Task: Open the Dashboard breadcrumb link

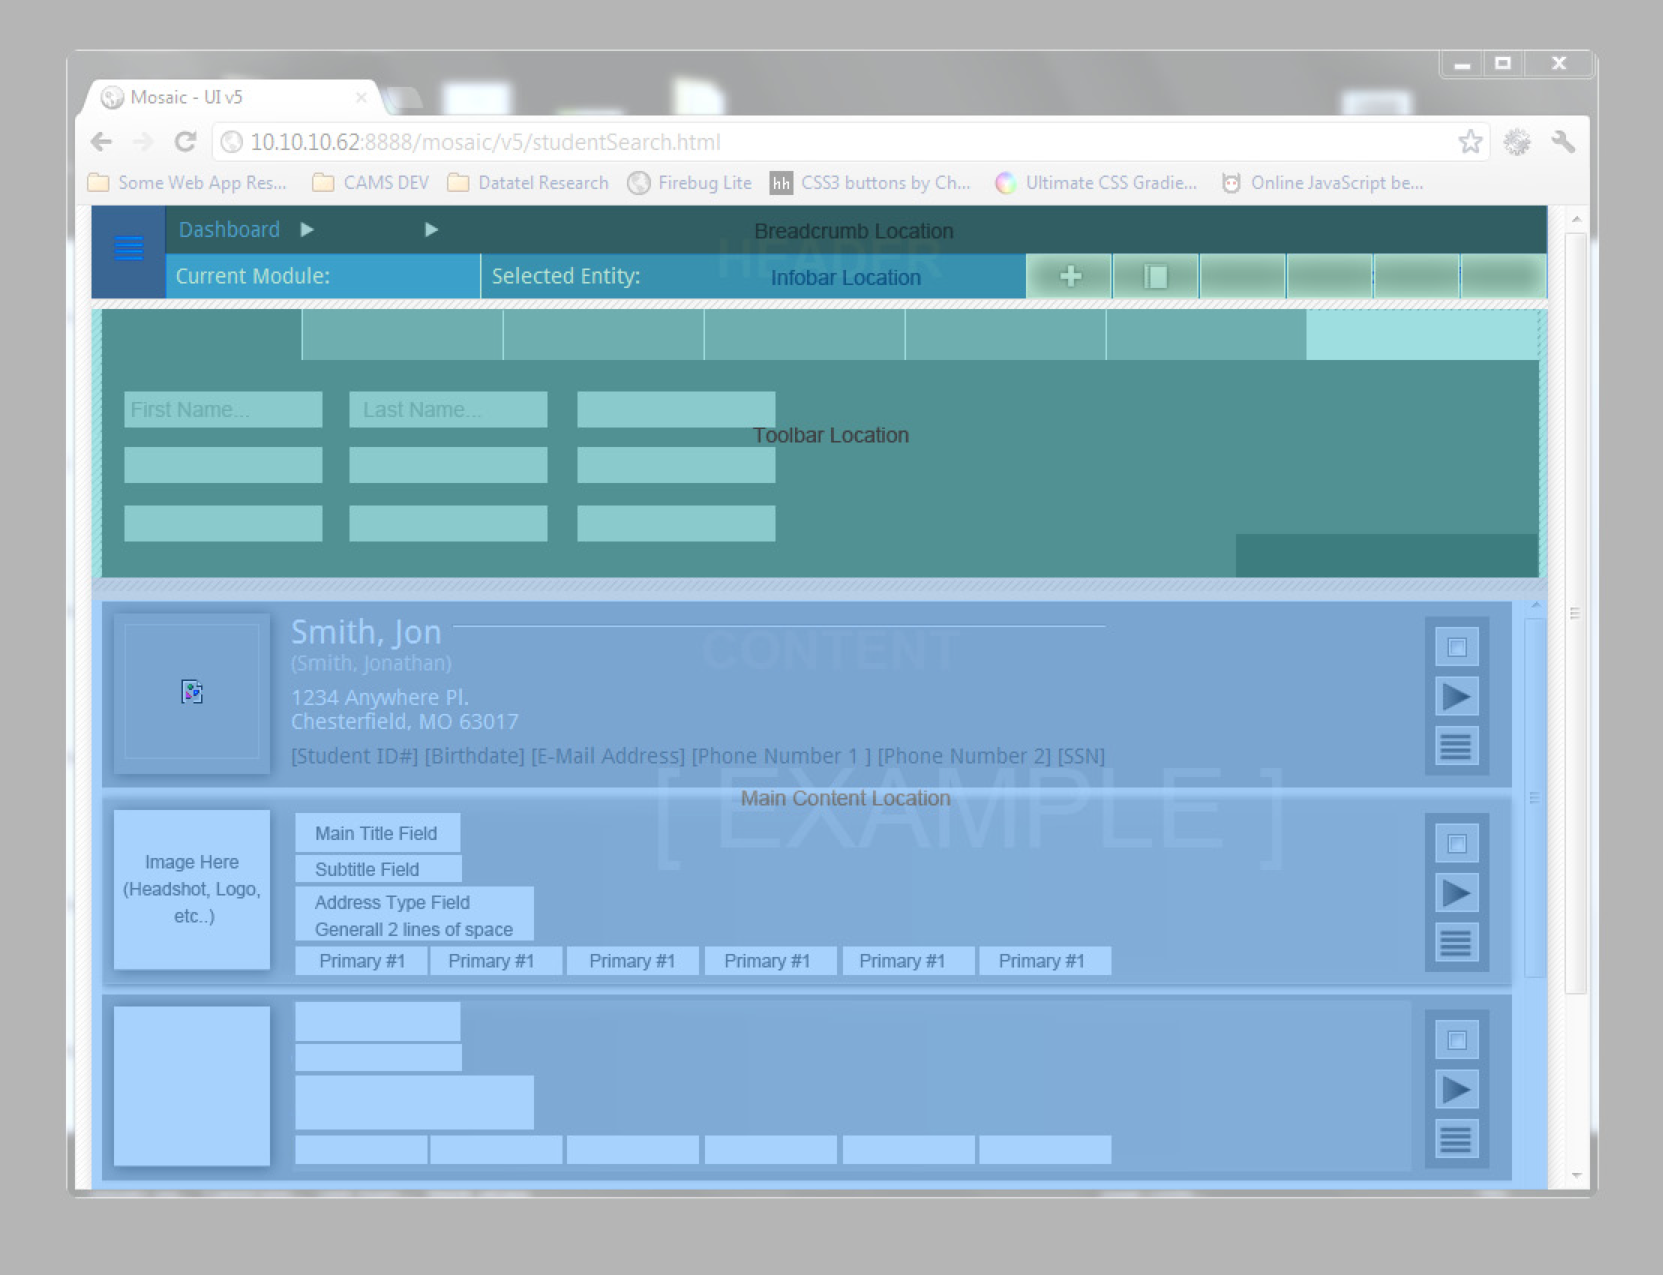Action: pyautogui.click(x=229, y=230)
